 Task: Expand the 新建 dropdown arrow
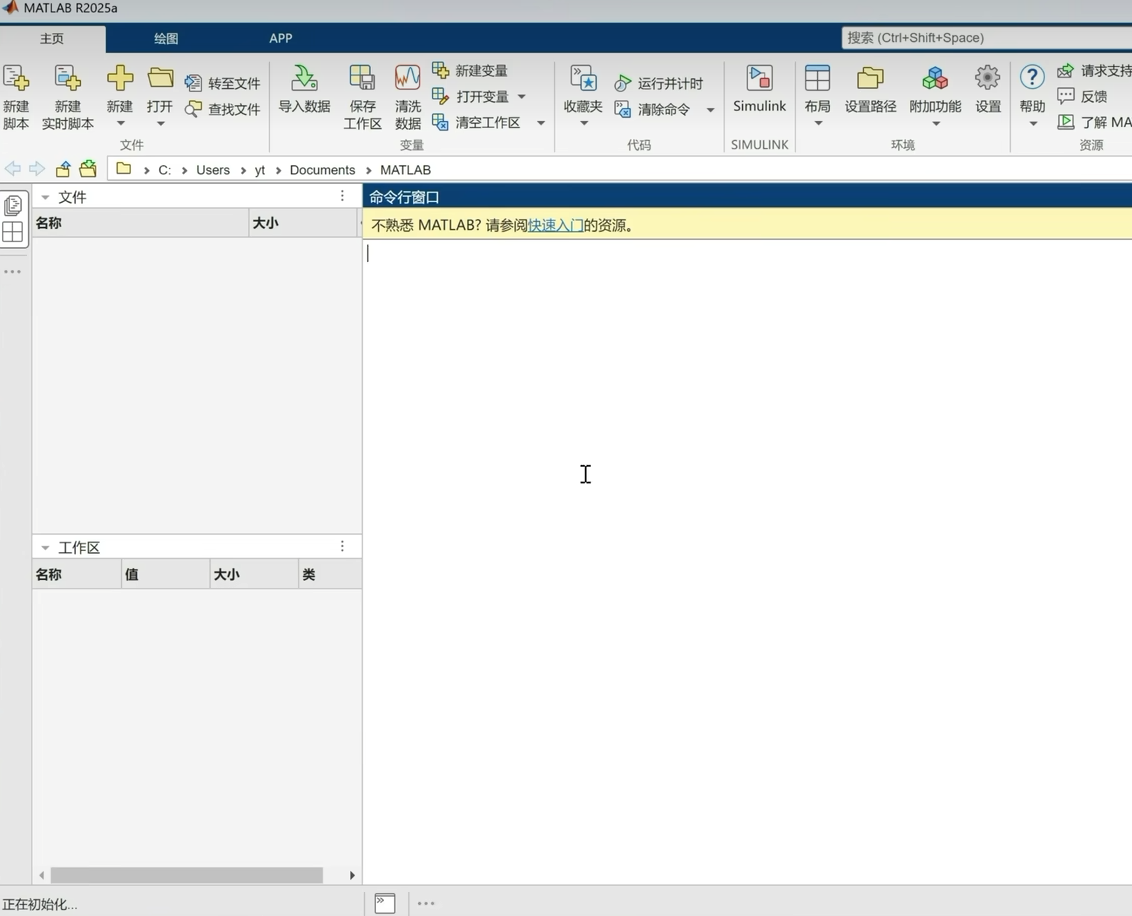click(121, 123)
